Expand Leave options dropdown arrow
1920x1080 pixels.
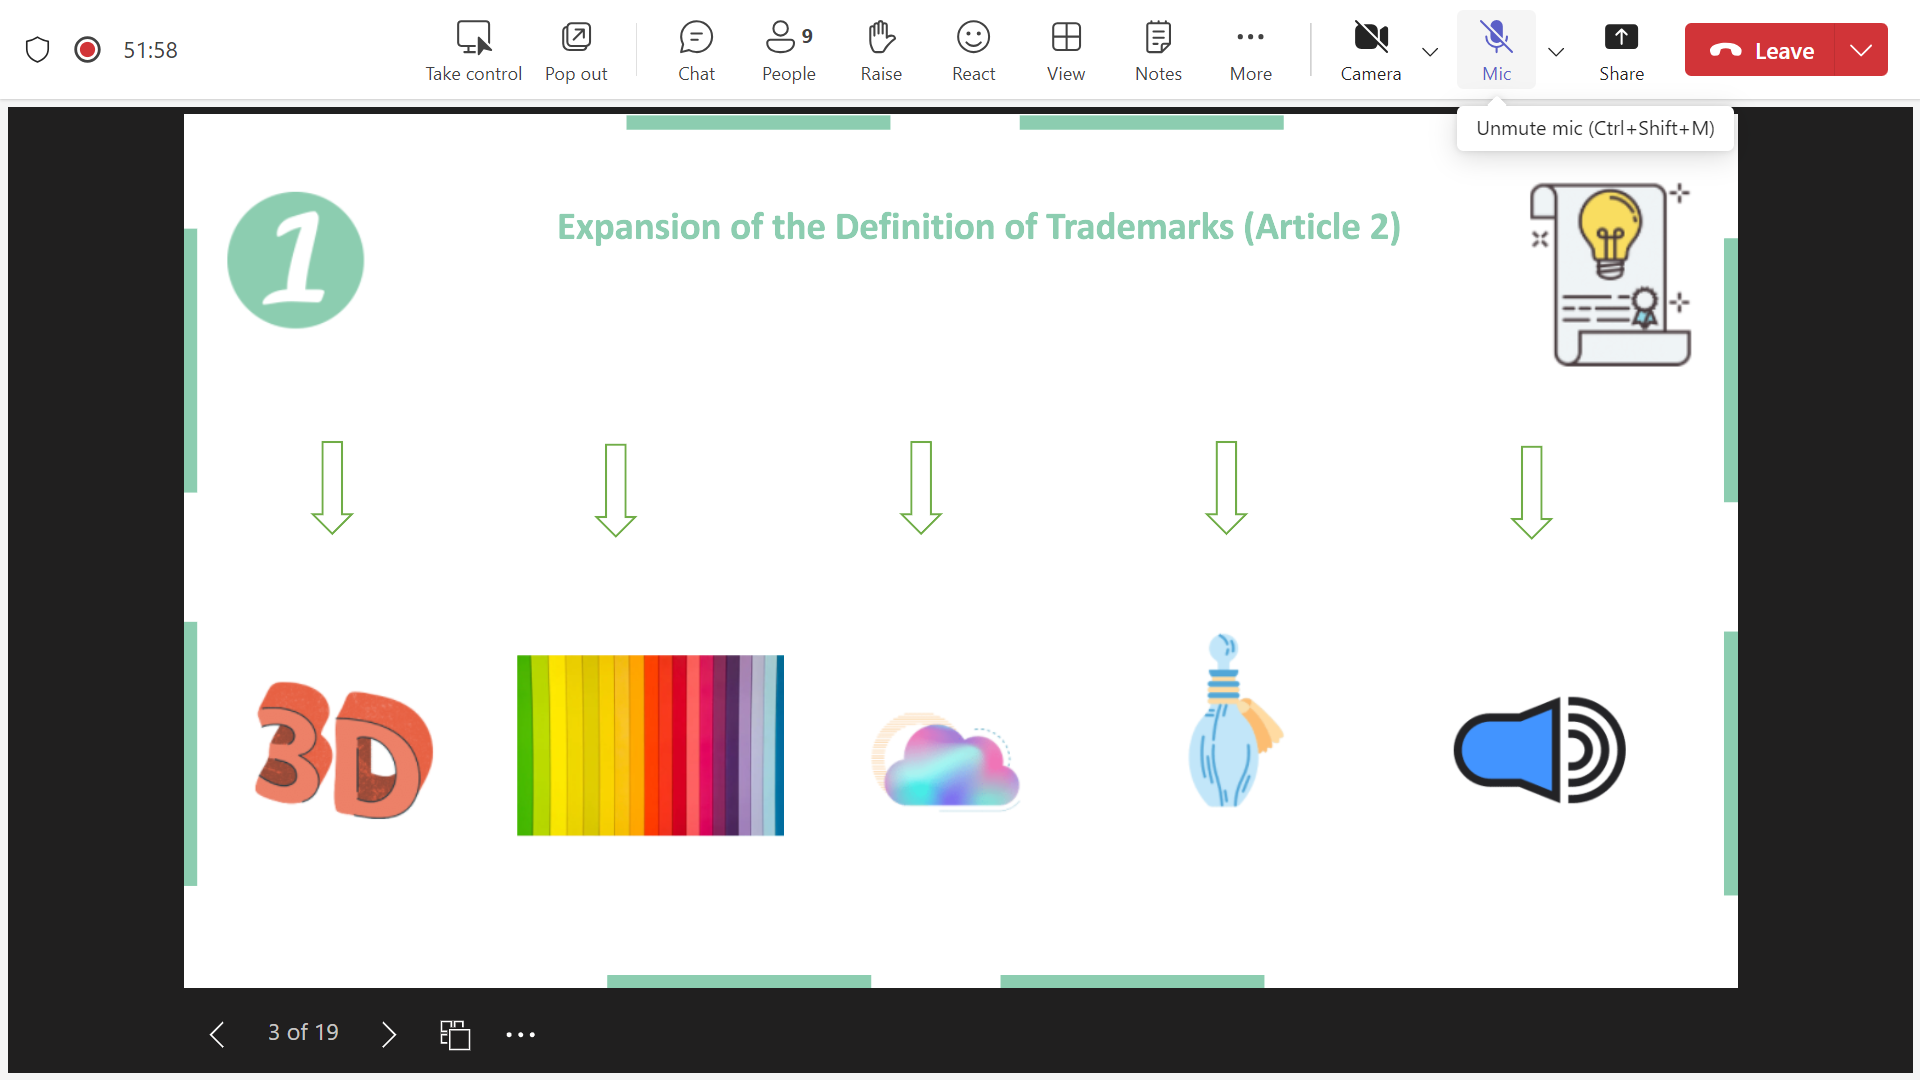pyautogui.click(x=1861, y=50)
